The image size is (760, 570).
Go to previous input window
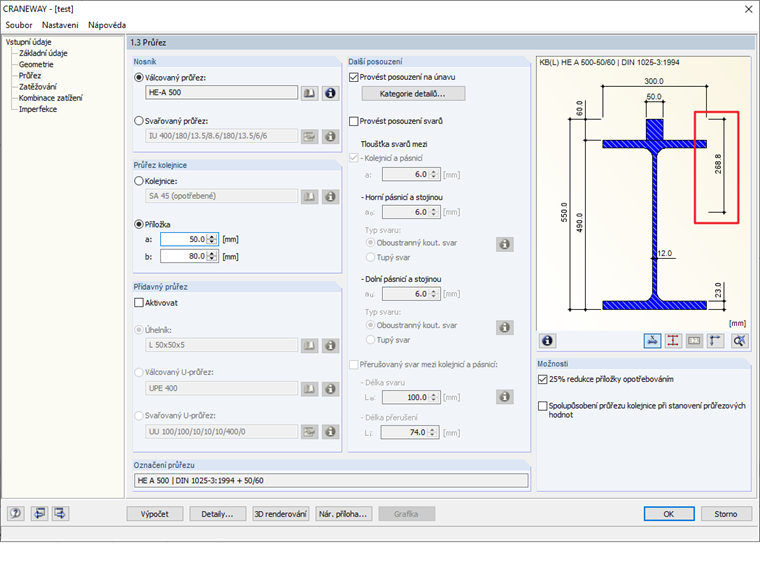click(39, 513)
